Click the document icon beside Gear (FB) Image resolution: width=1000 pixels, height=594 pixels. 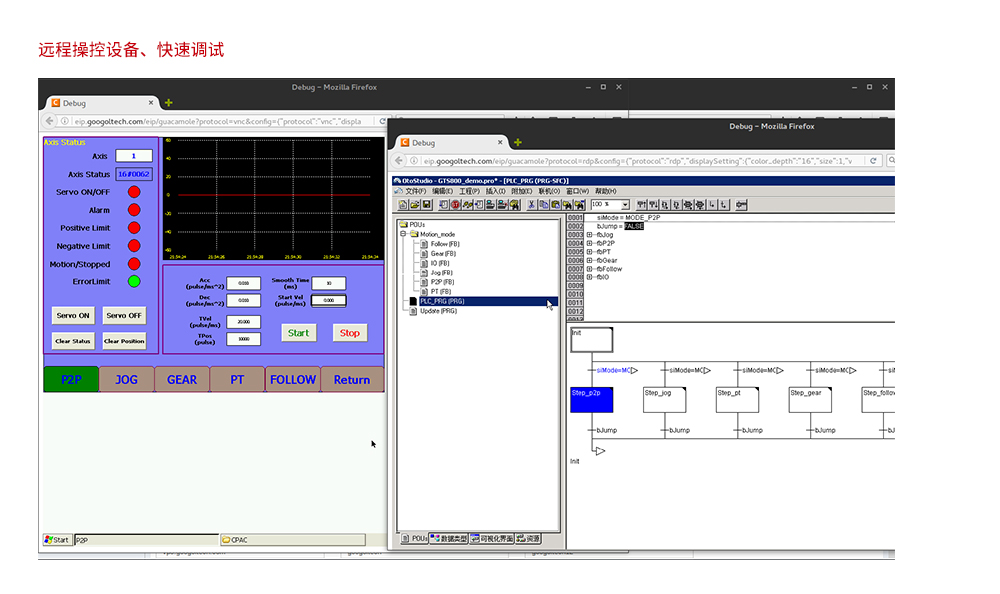click(424, 253)
